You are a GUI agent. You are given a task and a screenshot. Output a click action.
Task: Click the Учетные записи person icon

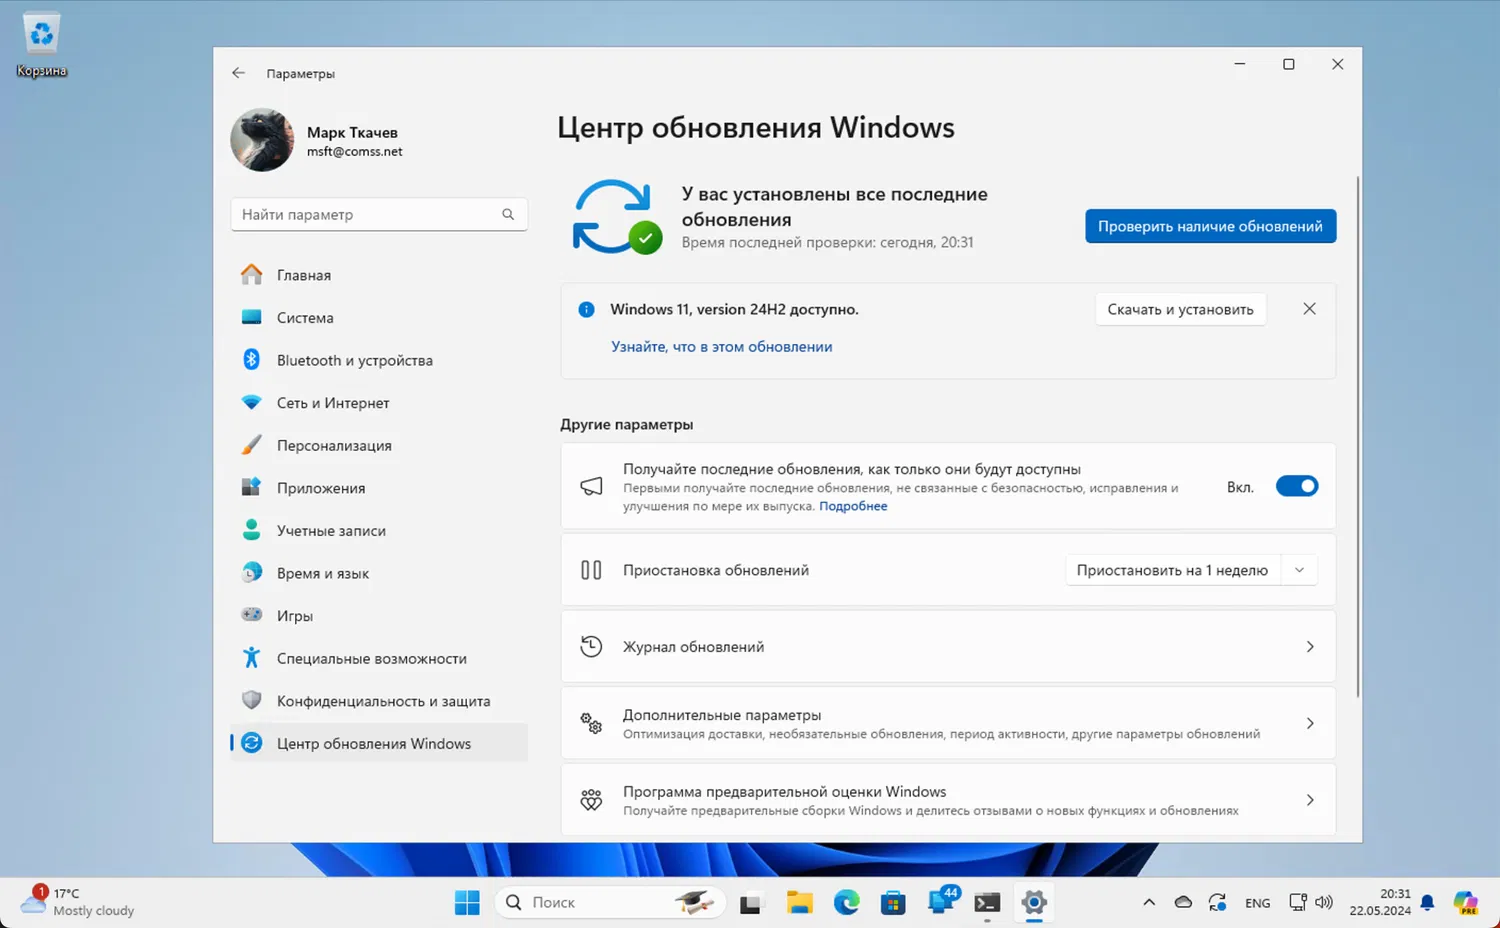point(252,530)
